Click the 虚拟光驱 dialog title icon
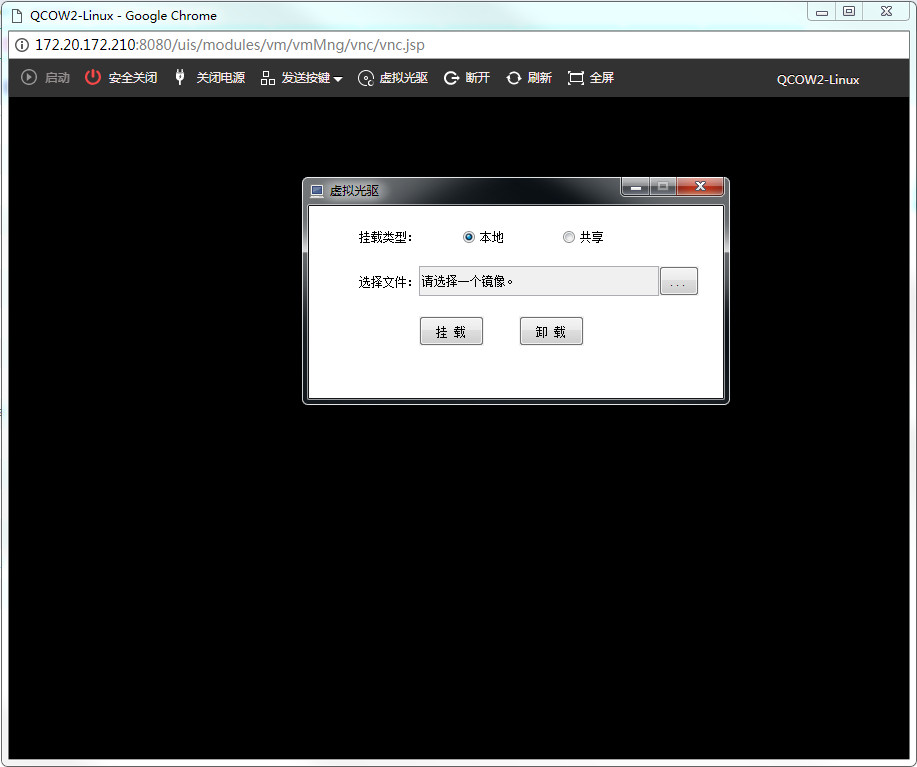Viewport: 917px width, 767px height. coord(317,191)
